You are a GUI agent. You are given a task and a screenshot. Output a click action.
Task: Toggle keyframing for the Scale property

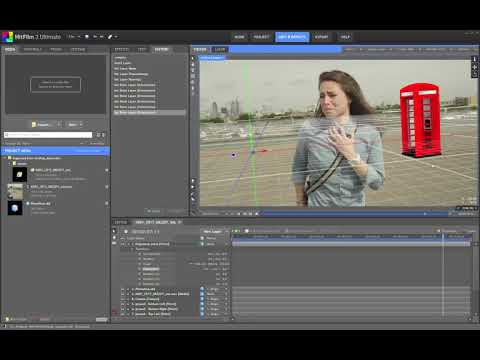(x=139, y=264)
